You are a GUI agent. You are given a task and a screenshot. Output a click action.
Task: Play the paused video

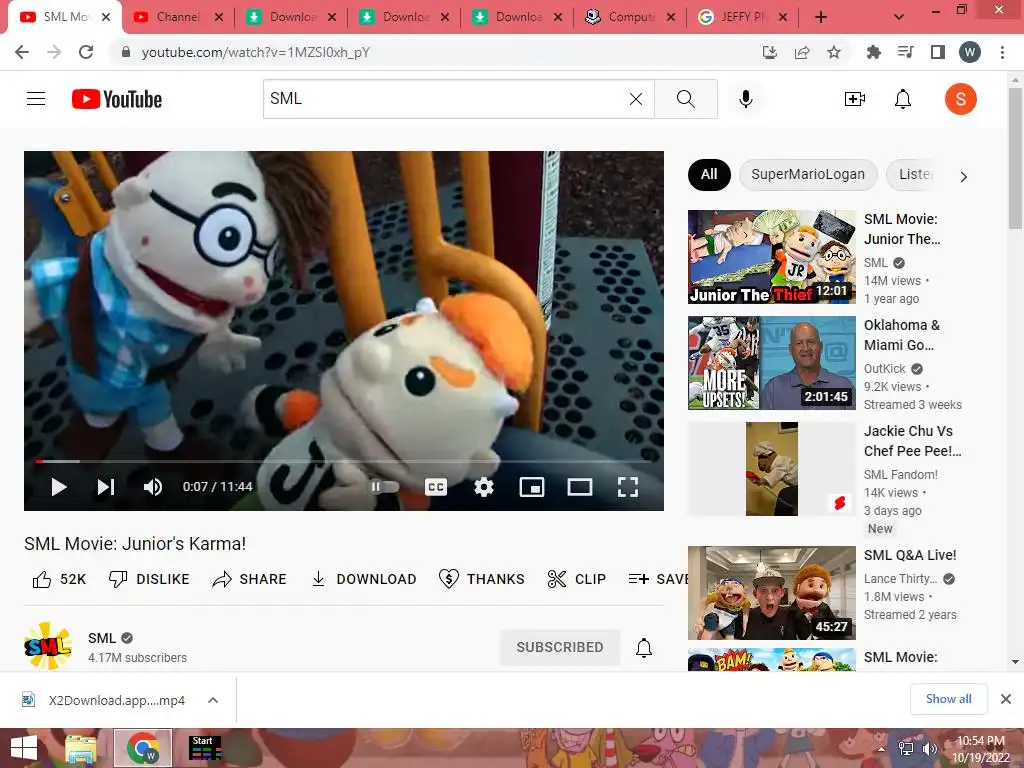point(59,487)
